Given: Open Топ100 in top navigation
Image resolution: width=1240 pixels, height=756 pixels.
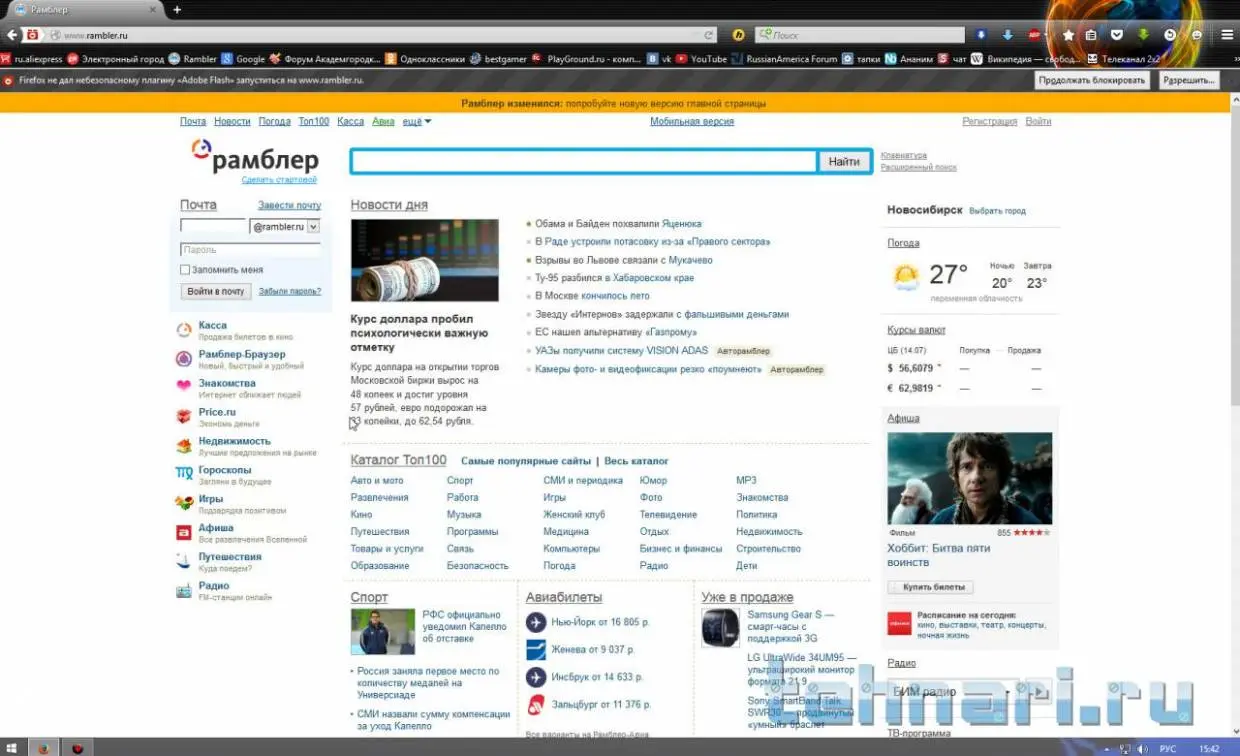Looking at the screenshot, I should [314, 121].
